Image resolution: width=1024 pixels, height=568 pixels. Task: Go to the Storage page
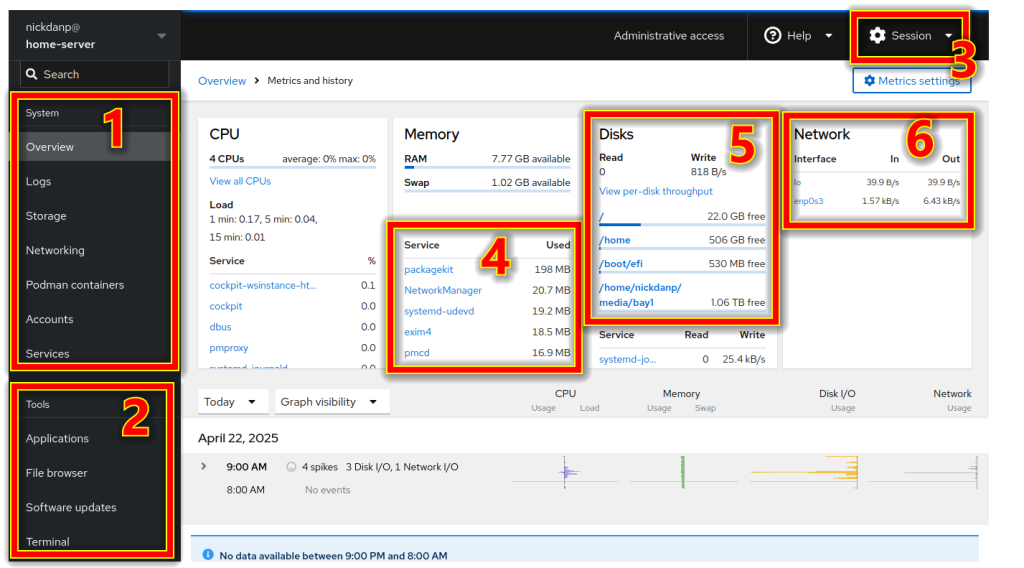[x=46, y=216]
